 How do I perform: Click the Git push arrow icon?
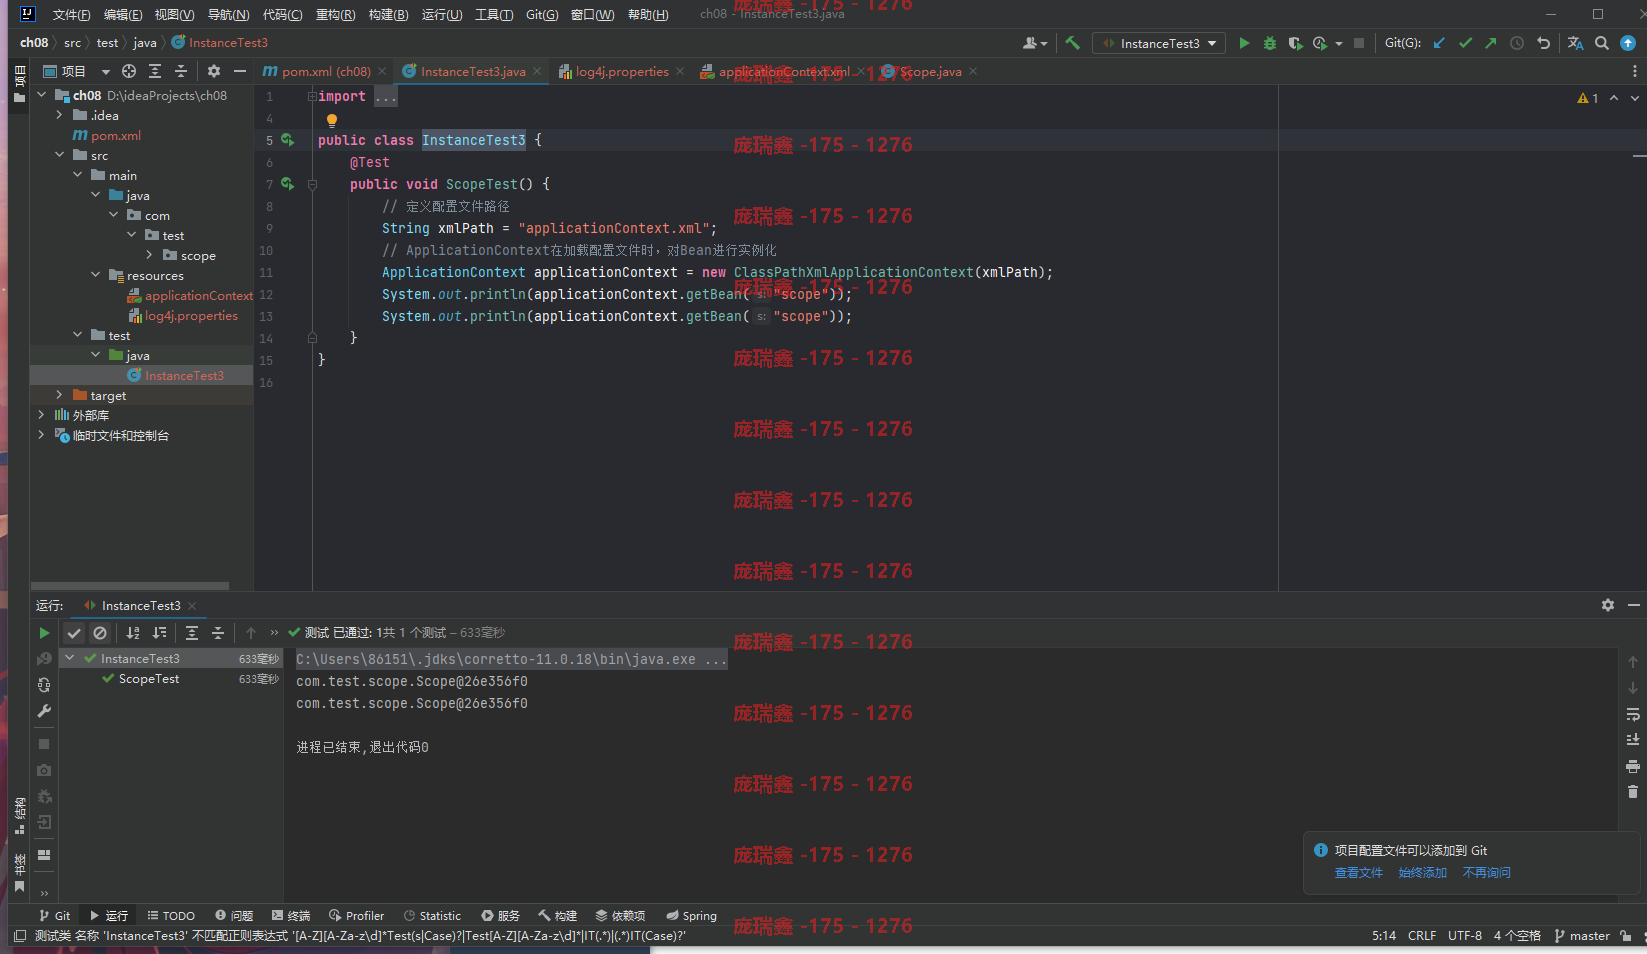click(1491, 43)
